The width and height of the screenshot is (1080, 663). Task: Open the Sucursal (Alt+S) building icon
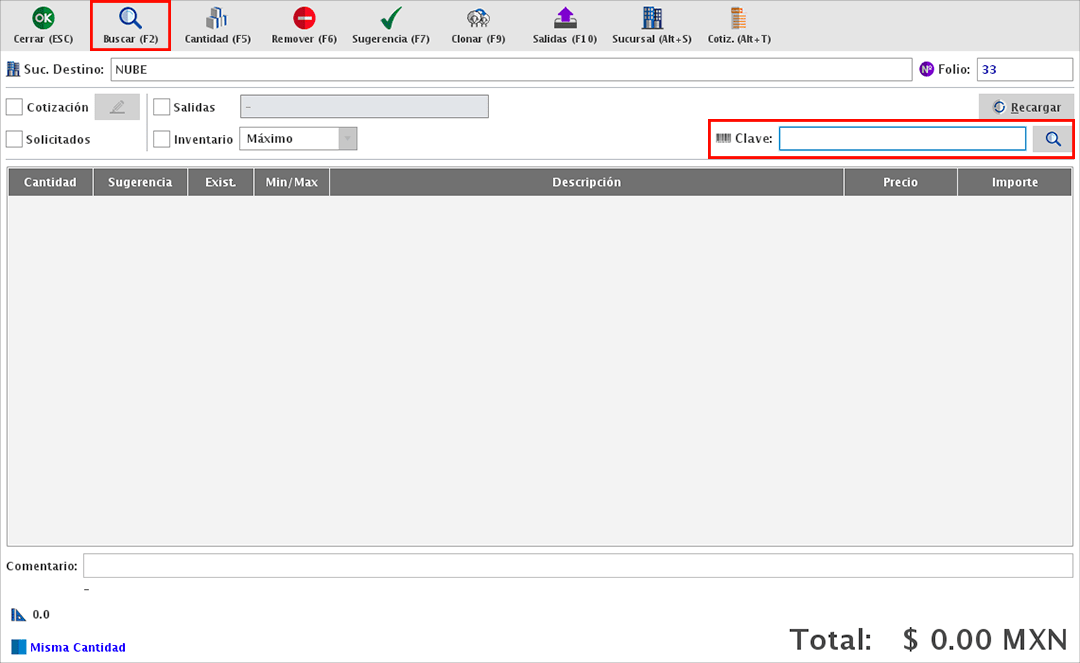[652, 18]
